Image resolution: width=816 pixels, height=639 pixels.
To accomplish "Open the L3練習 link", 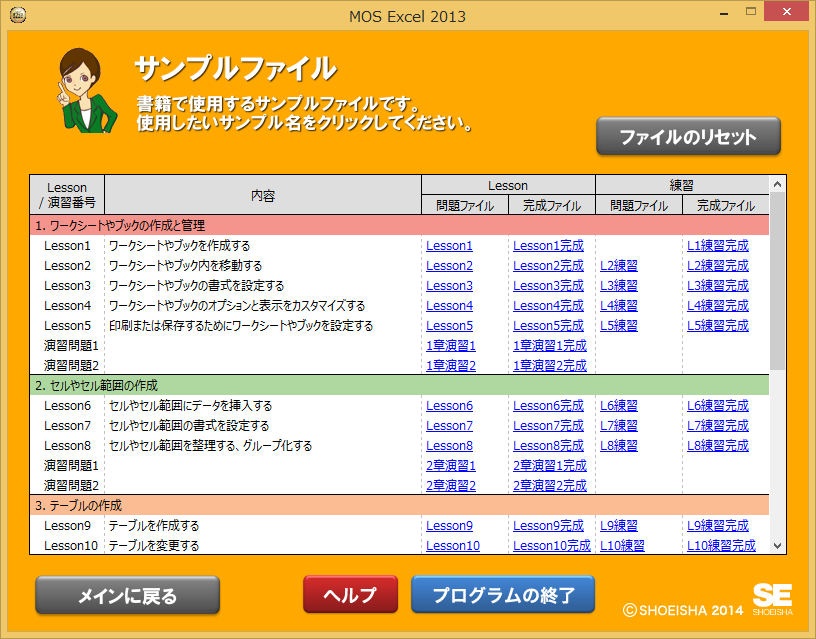I will [619, 286].
